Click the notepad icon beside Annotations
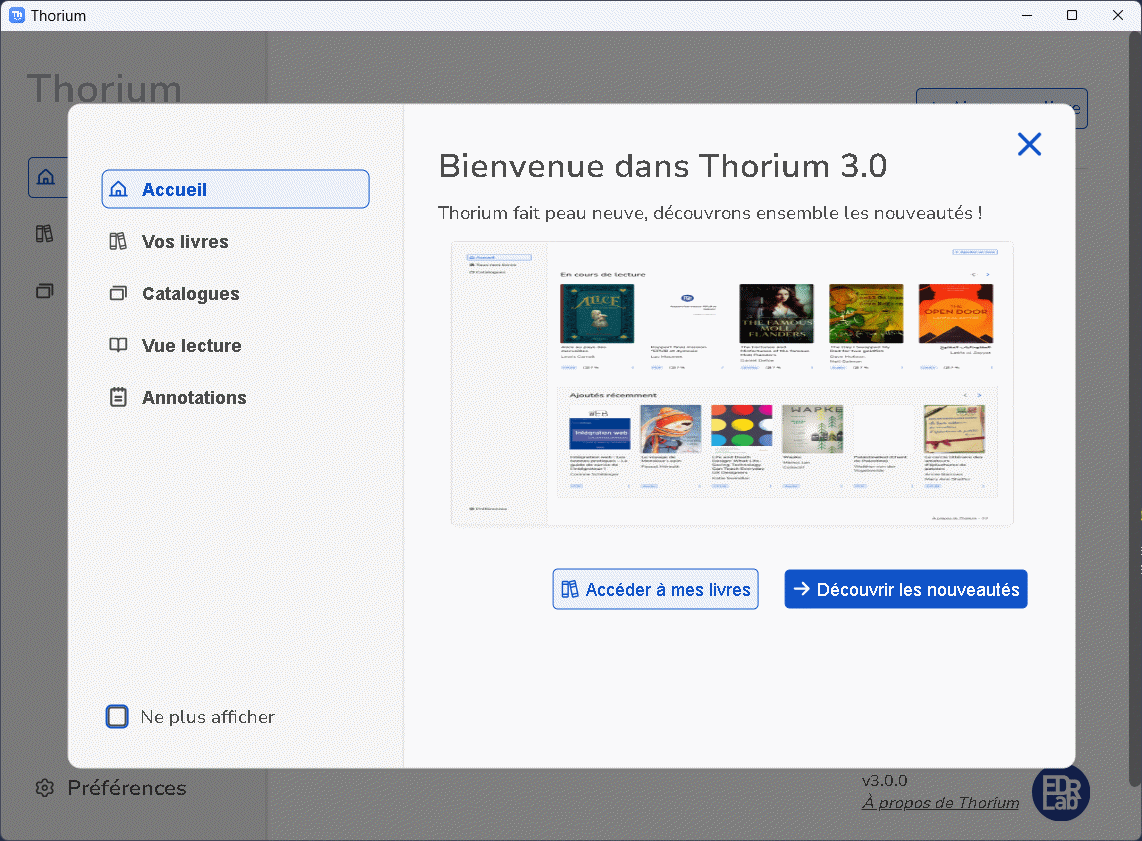Viewport: 1142px width, 841px height. (118, 398)
